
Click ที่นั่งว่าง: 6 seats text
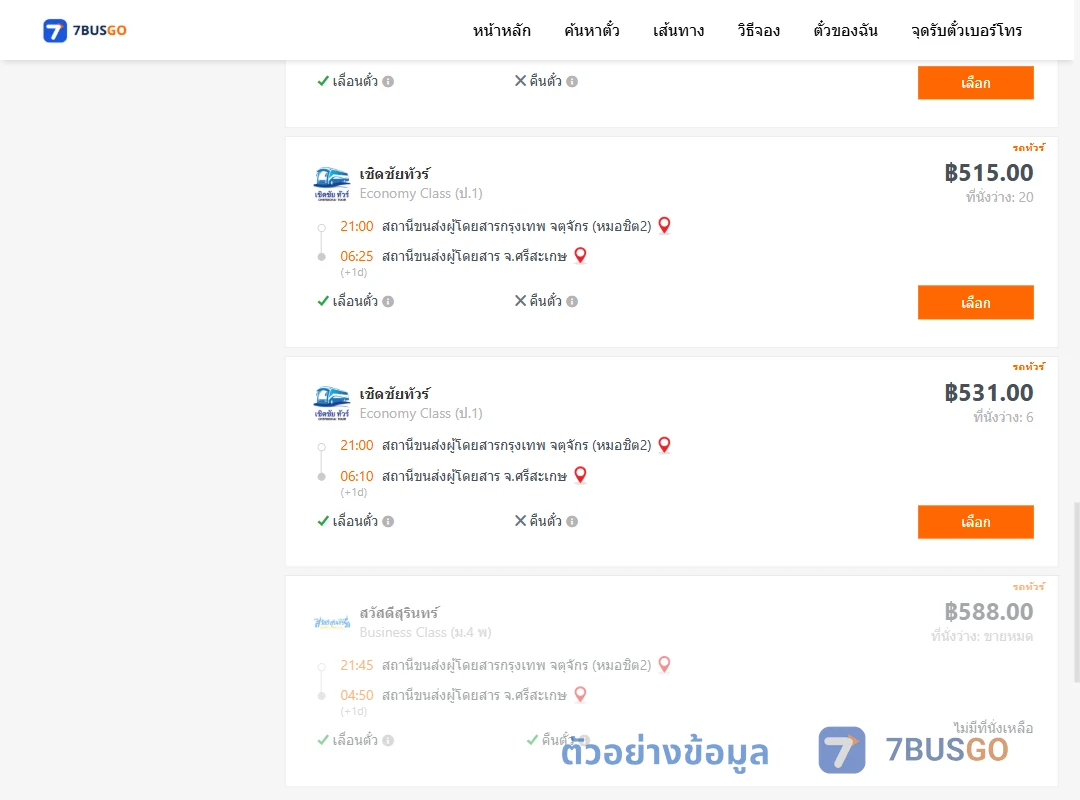pyautogui.click(x=1003, y=417)
